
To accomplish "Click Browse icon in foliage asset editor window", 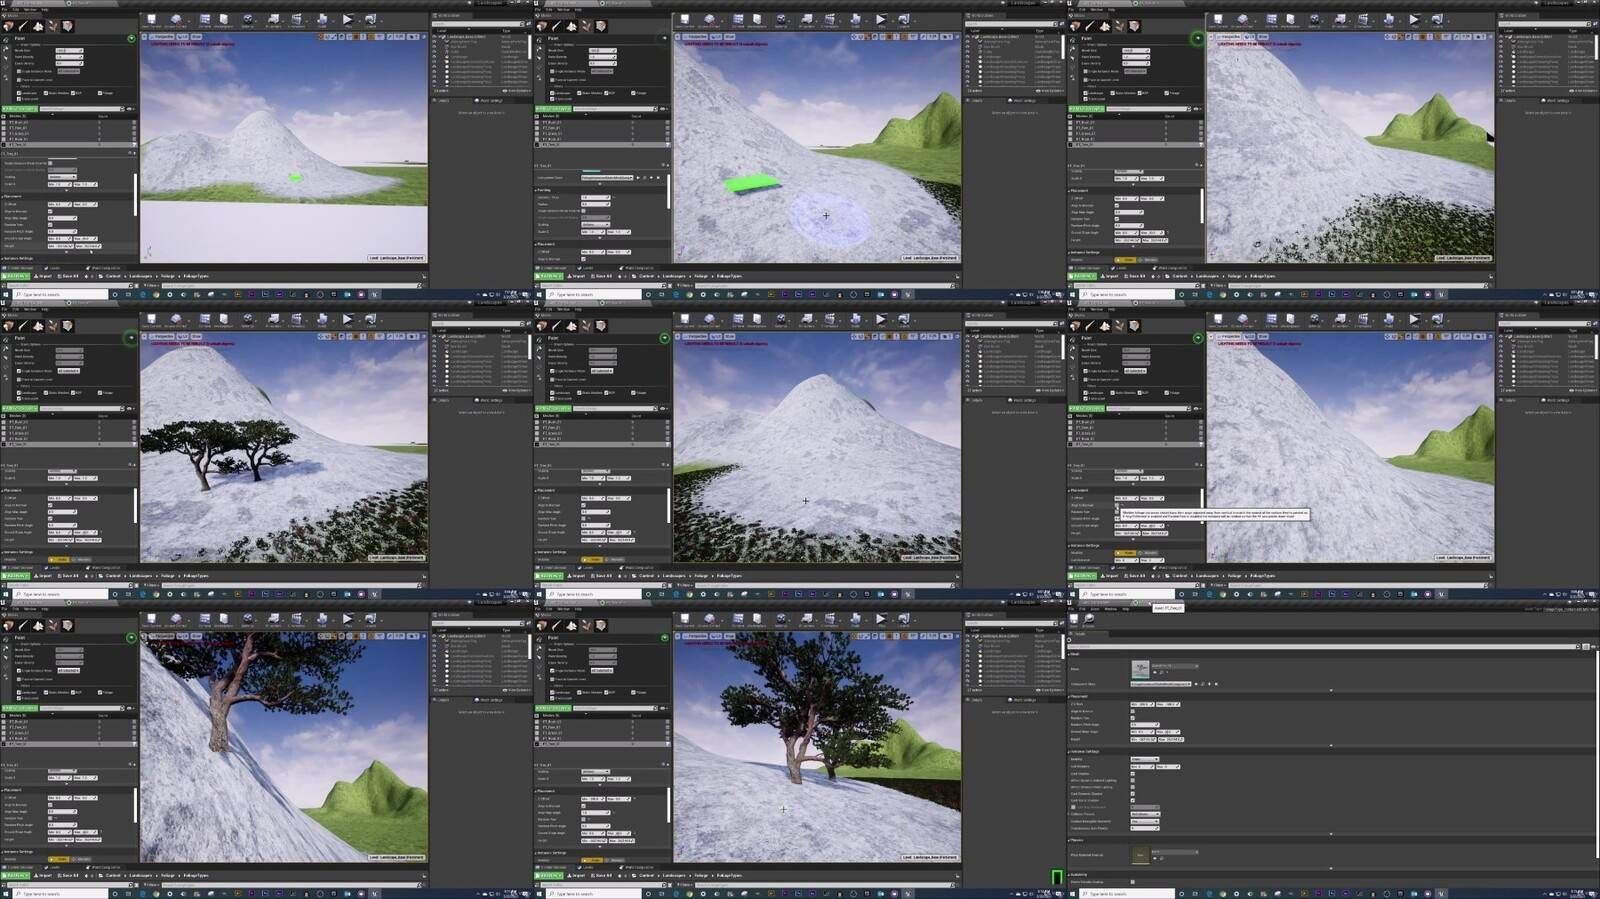I will coord(1089,619).
